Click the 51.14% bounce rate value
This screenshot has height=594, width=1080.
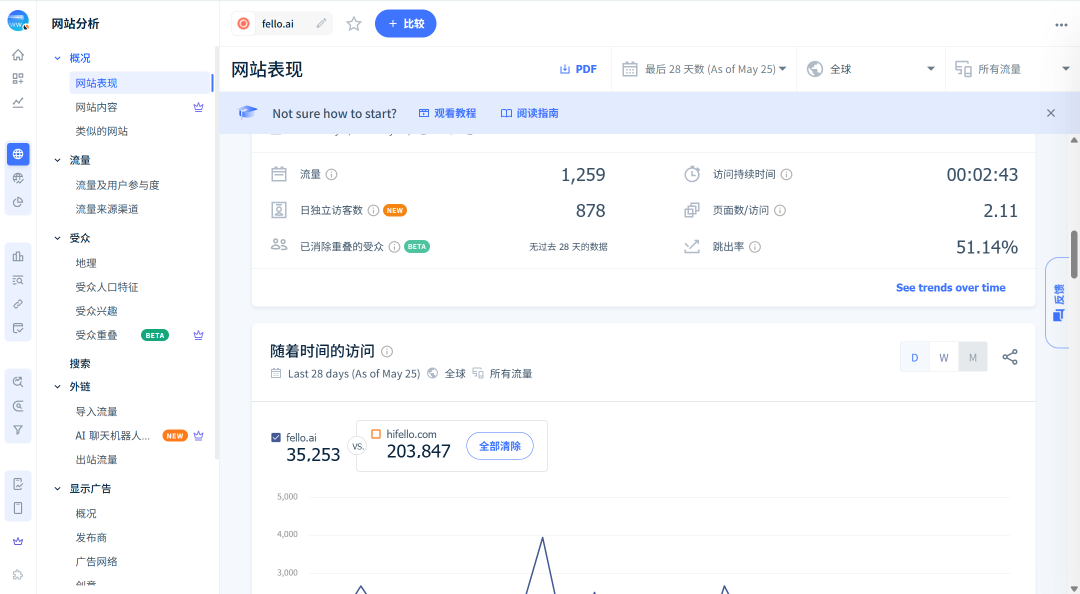(986, 247)
